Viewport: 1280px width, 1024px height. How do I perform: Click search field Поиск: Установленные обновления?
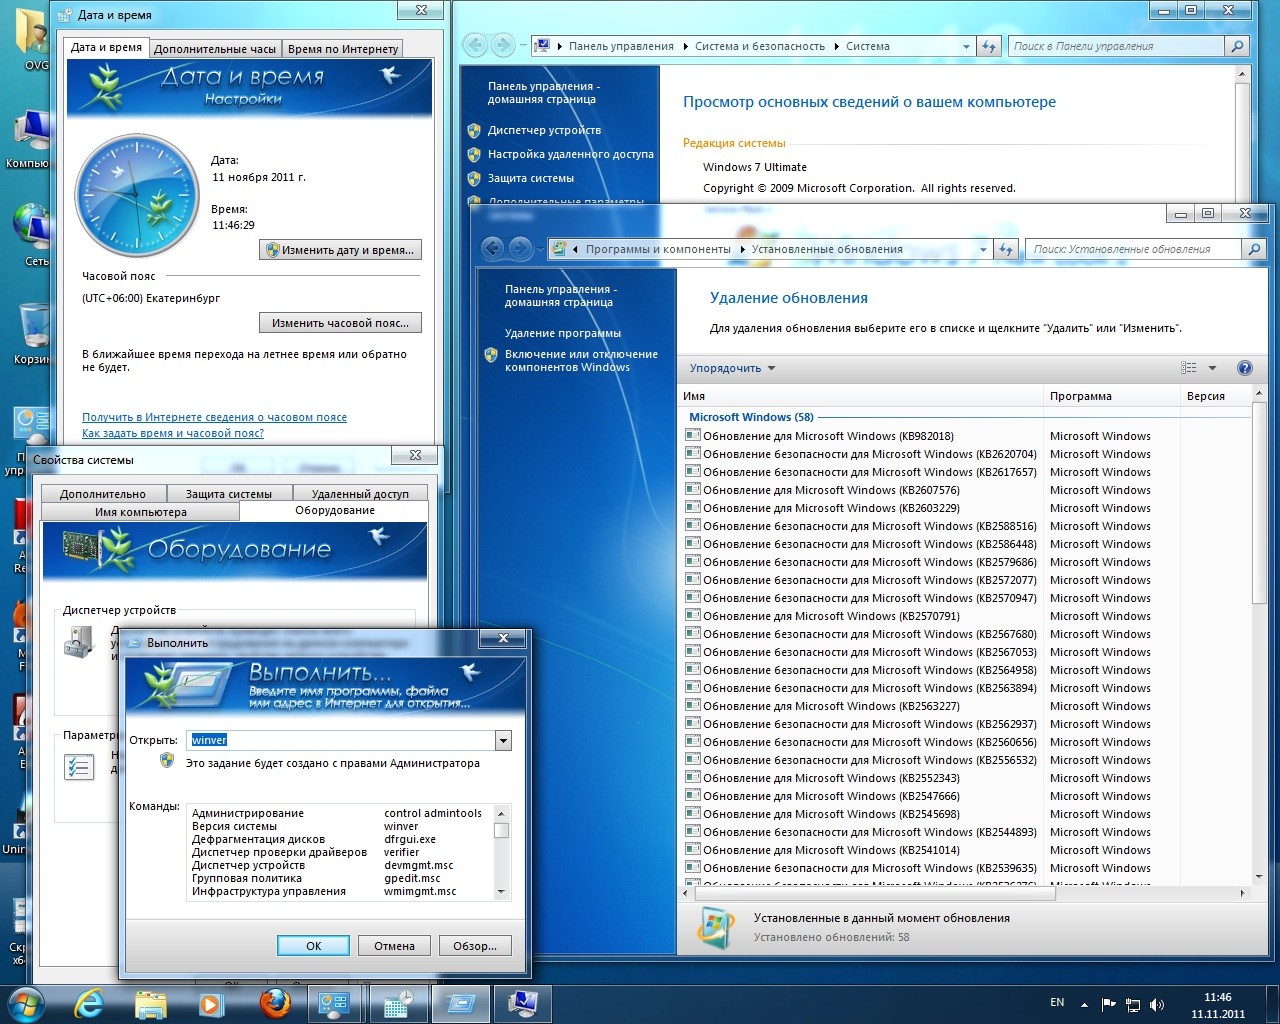point(1133,249)
